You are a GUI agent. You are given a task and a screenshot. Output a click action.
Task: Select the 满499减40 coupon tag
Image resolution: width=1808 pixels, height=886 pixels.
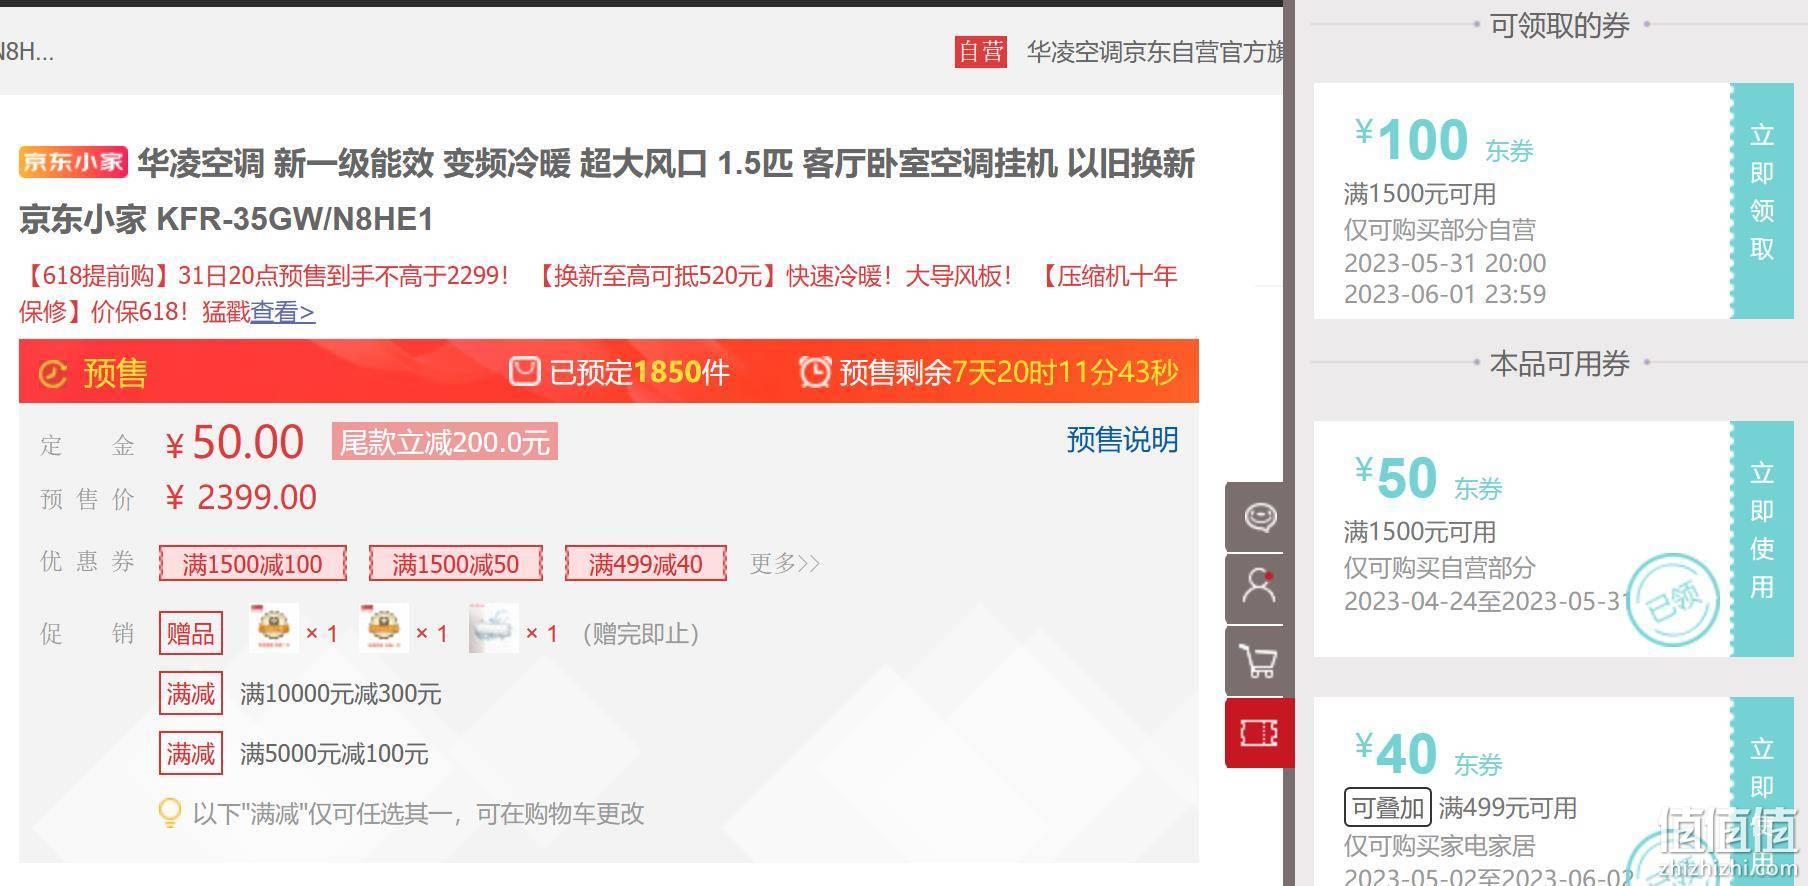pyautogui.click(x=645, y=564)
